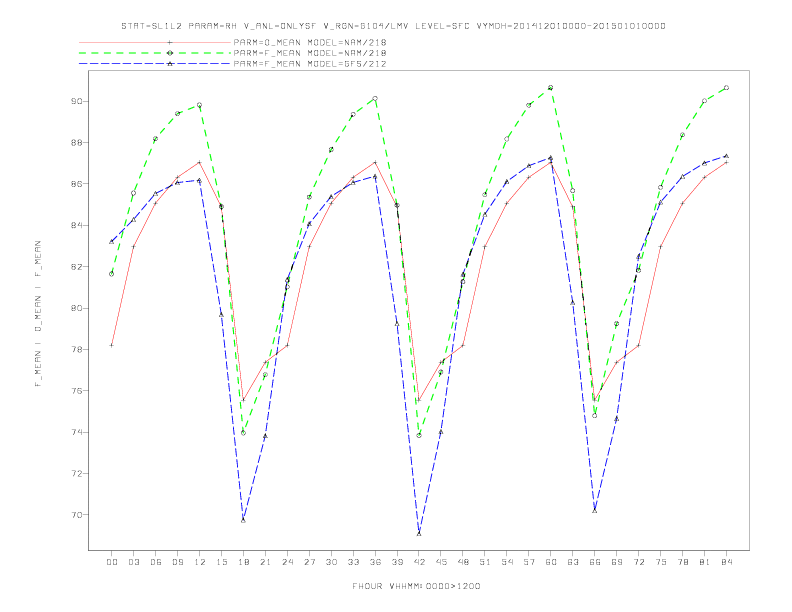Image resolution: width=792 pixels, height=612 pixels.
Task: Click x-axis forecast hour label 33
Action: [x=353, y=562]
